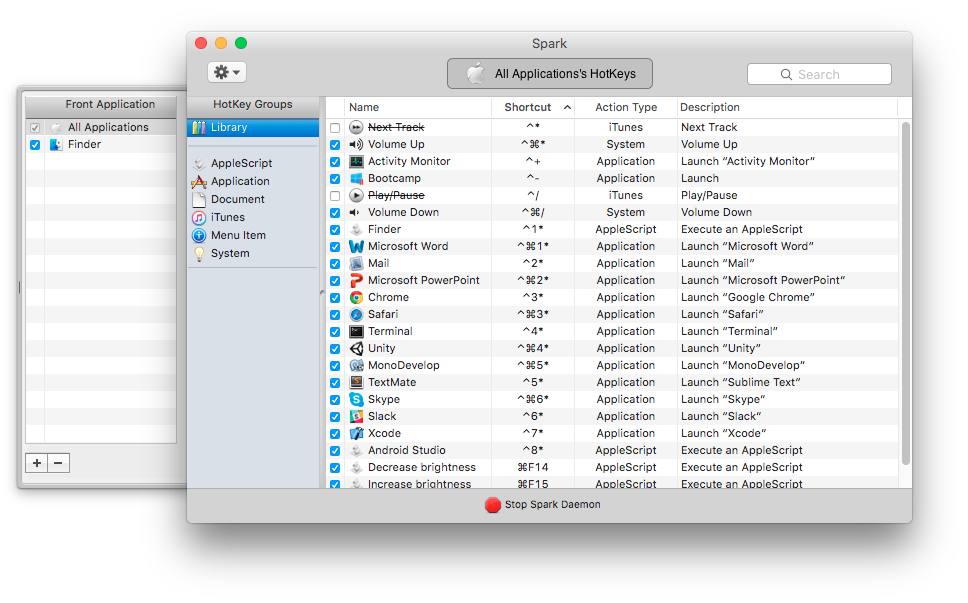The width and height of the screenshot is (968, 603).
Task: Click the Chrome icon in hotkey list
Action: tap(356, 297)
